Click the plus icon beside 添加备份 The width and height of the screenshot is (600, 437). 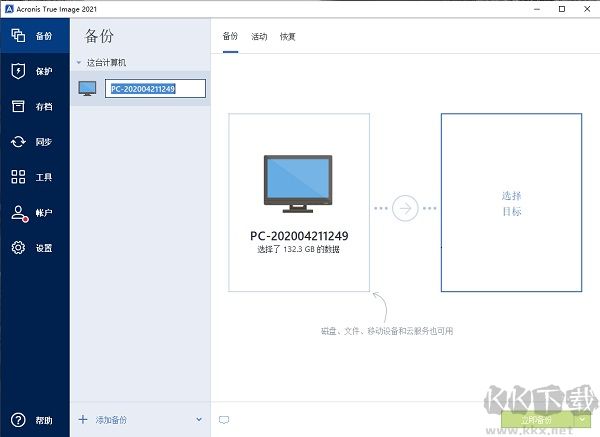point(83,419)
